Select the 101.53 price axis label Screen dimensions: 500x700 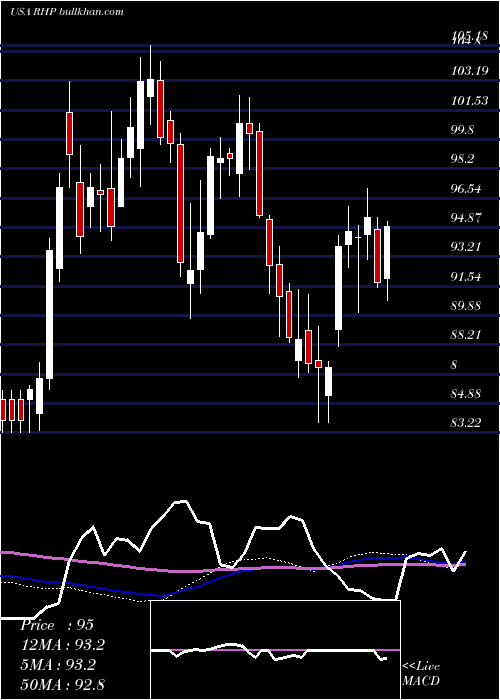(x=470, y=100)
